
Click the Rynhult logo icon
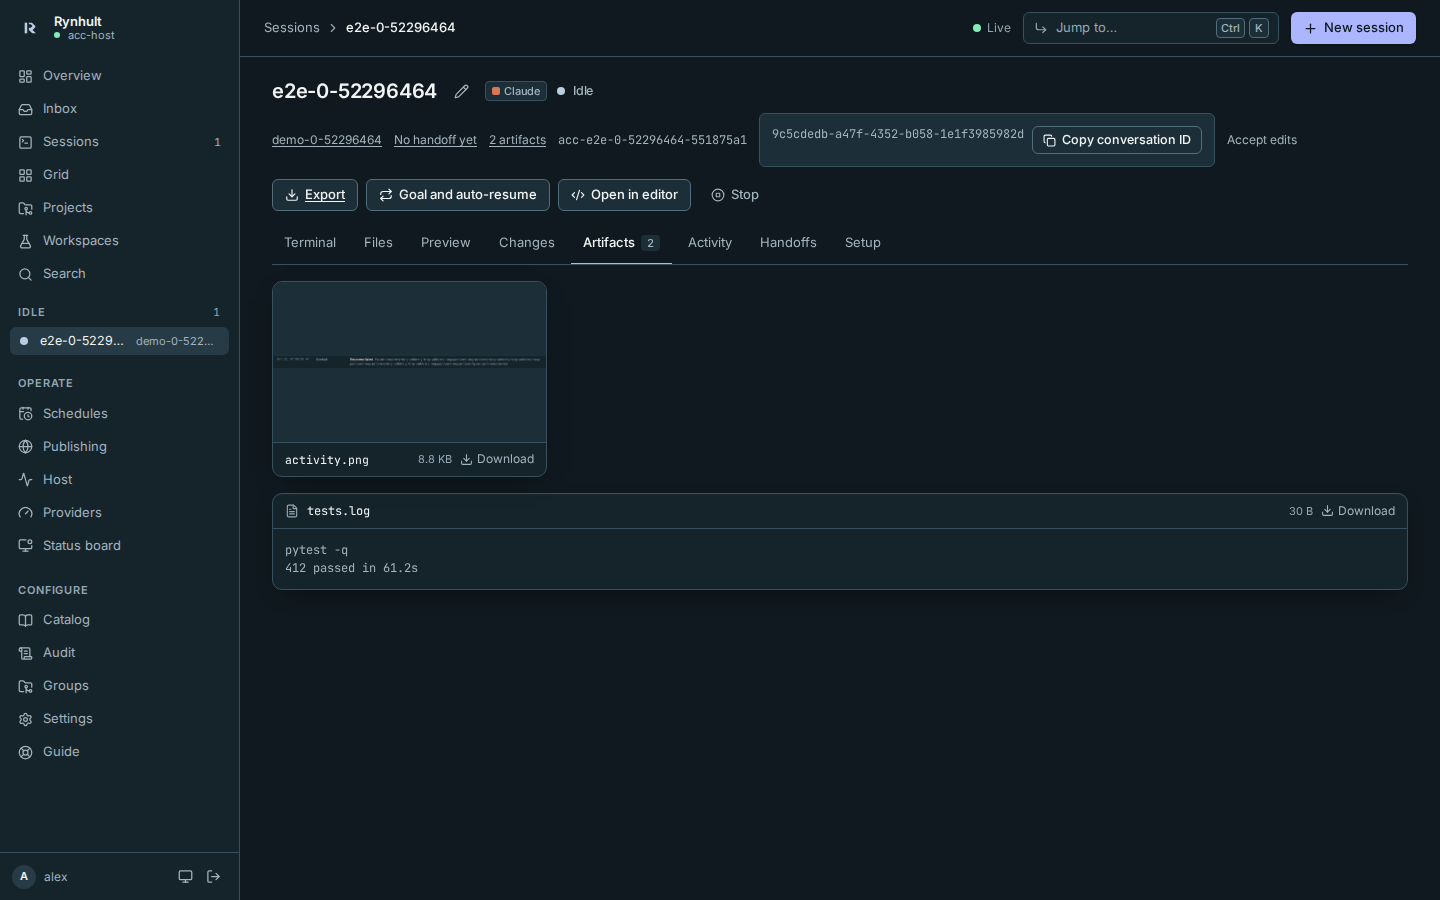(29, 28)
